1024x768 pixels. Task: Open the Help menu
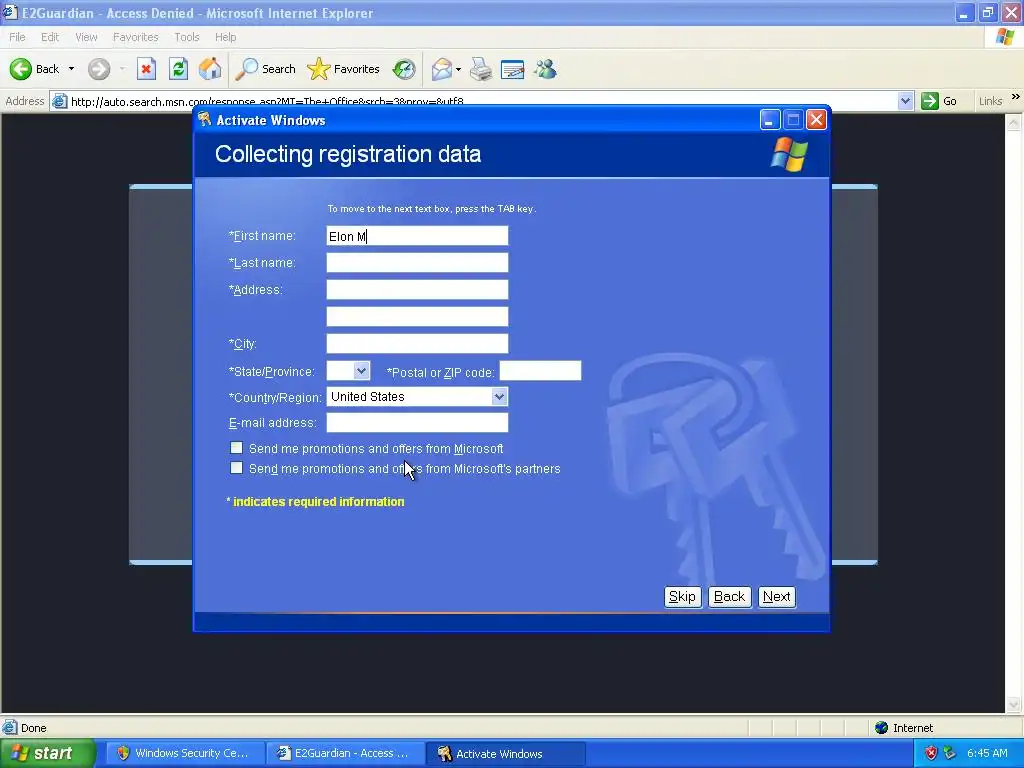click(x=225, y=37)
